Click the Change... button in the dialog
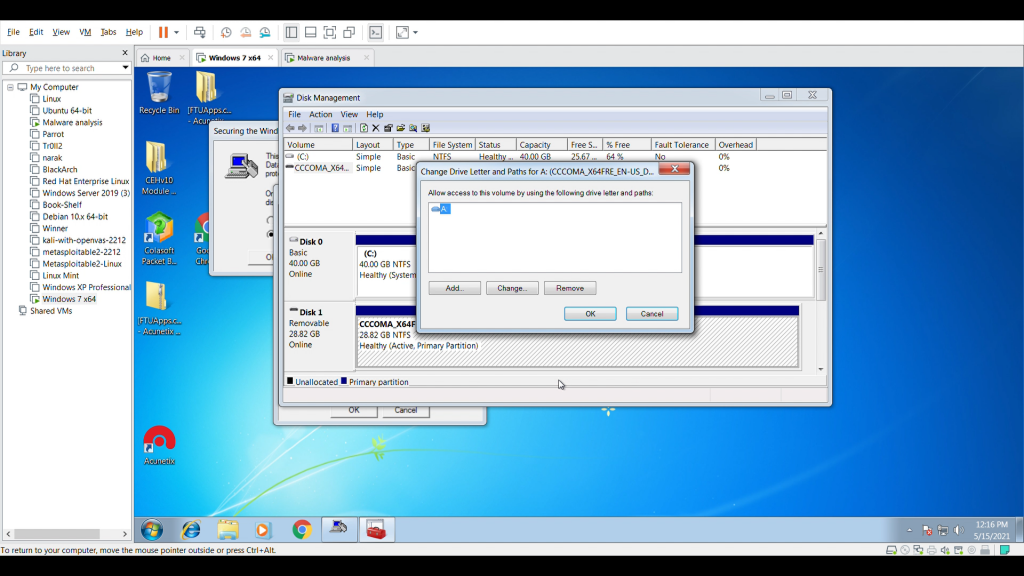 (x=512, y=288)
